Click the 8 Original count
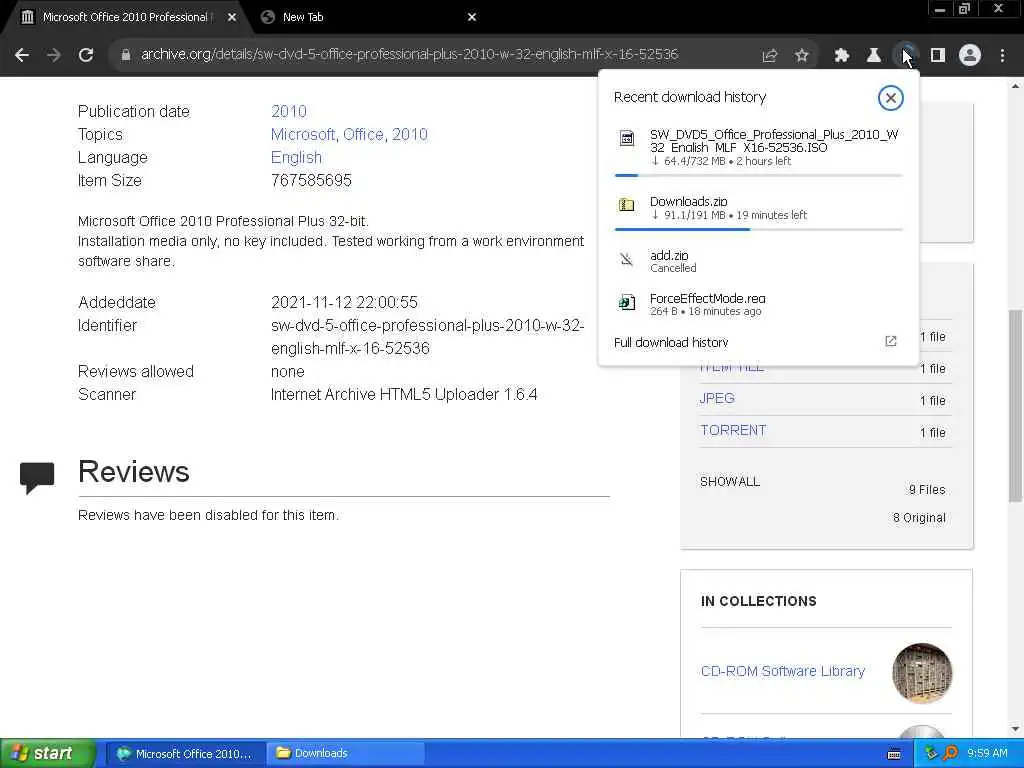1024x768 pixels. [919, 518]
